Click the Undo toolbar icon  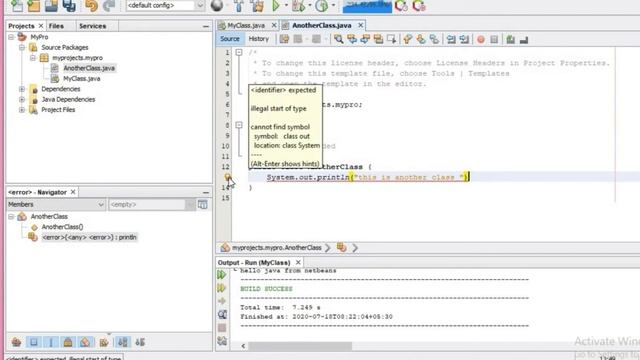click(x=91, y=5)
